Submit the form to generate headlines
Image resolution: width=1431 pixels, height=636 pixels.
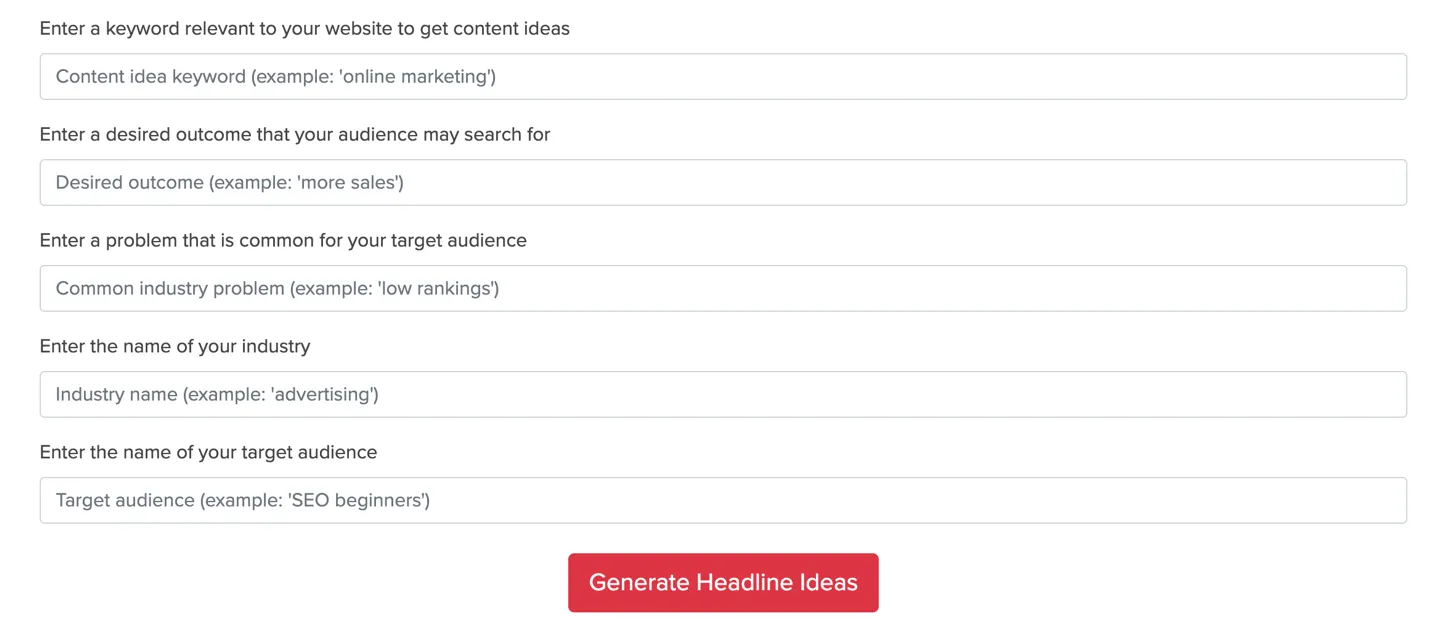[722, 582]
